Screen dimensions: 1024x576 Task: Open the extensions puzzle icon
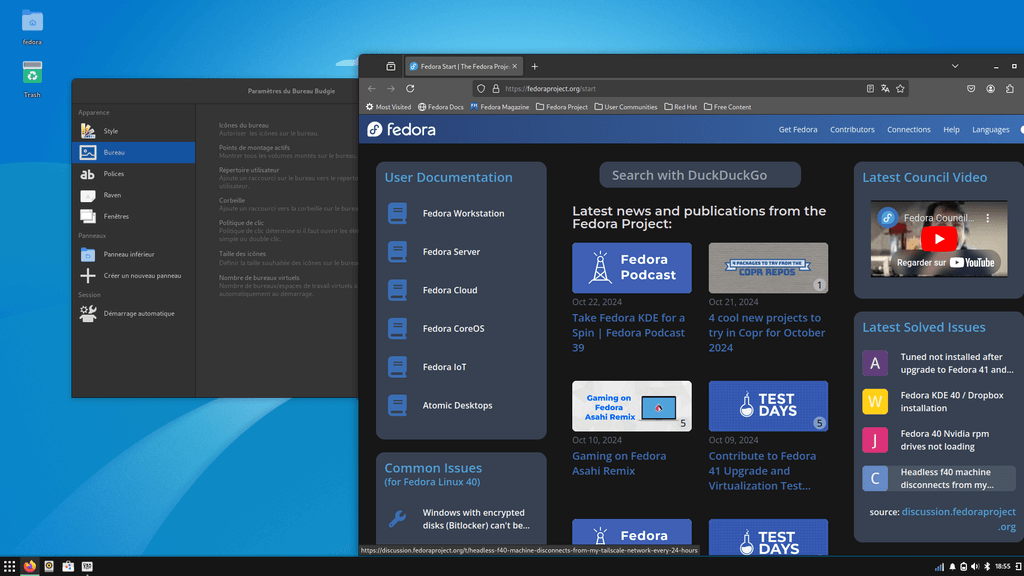(x=1010, y=89)
